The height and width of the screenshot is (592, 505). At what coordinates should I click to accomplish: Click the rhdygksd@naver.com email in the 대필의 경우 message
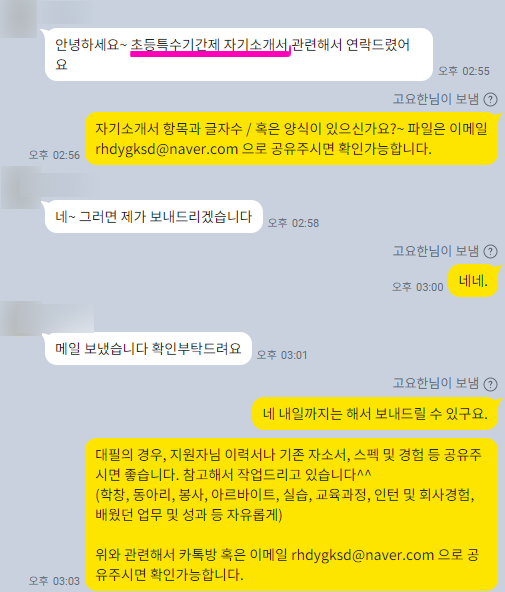click(362, 555)
